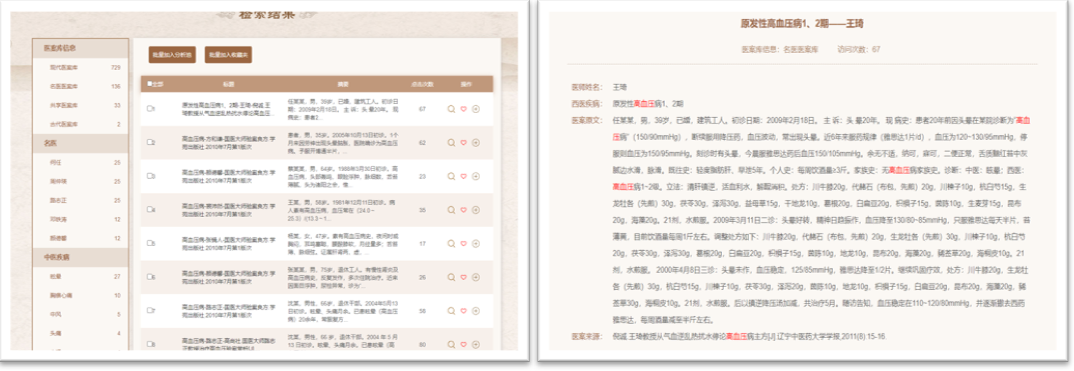
Task: Tick the select-all checkbox in the table header
Action: coord(150,84)
